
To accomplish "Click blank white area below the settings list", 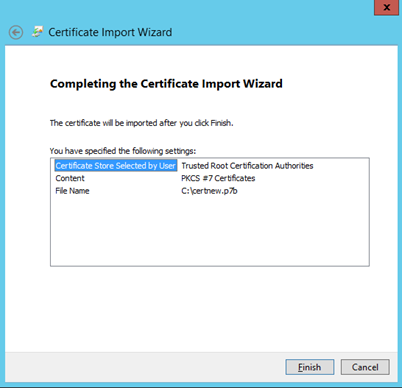I will 201,308.
